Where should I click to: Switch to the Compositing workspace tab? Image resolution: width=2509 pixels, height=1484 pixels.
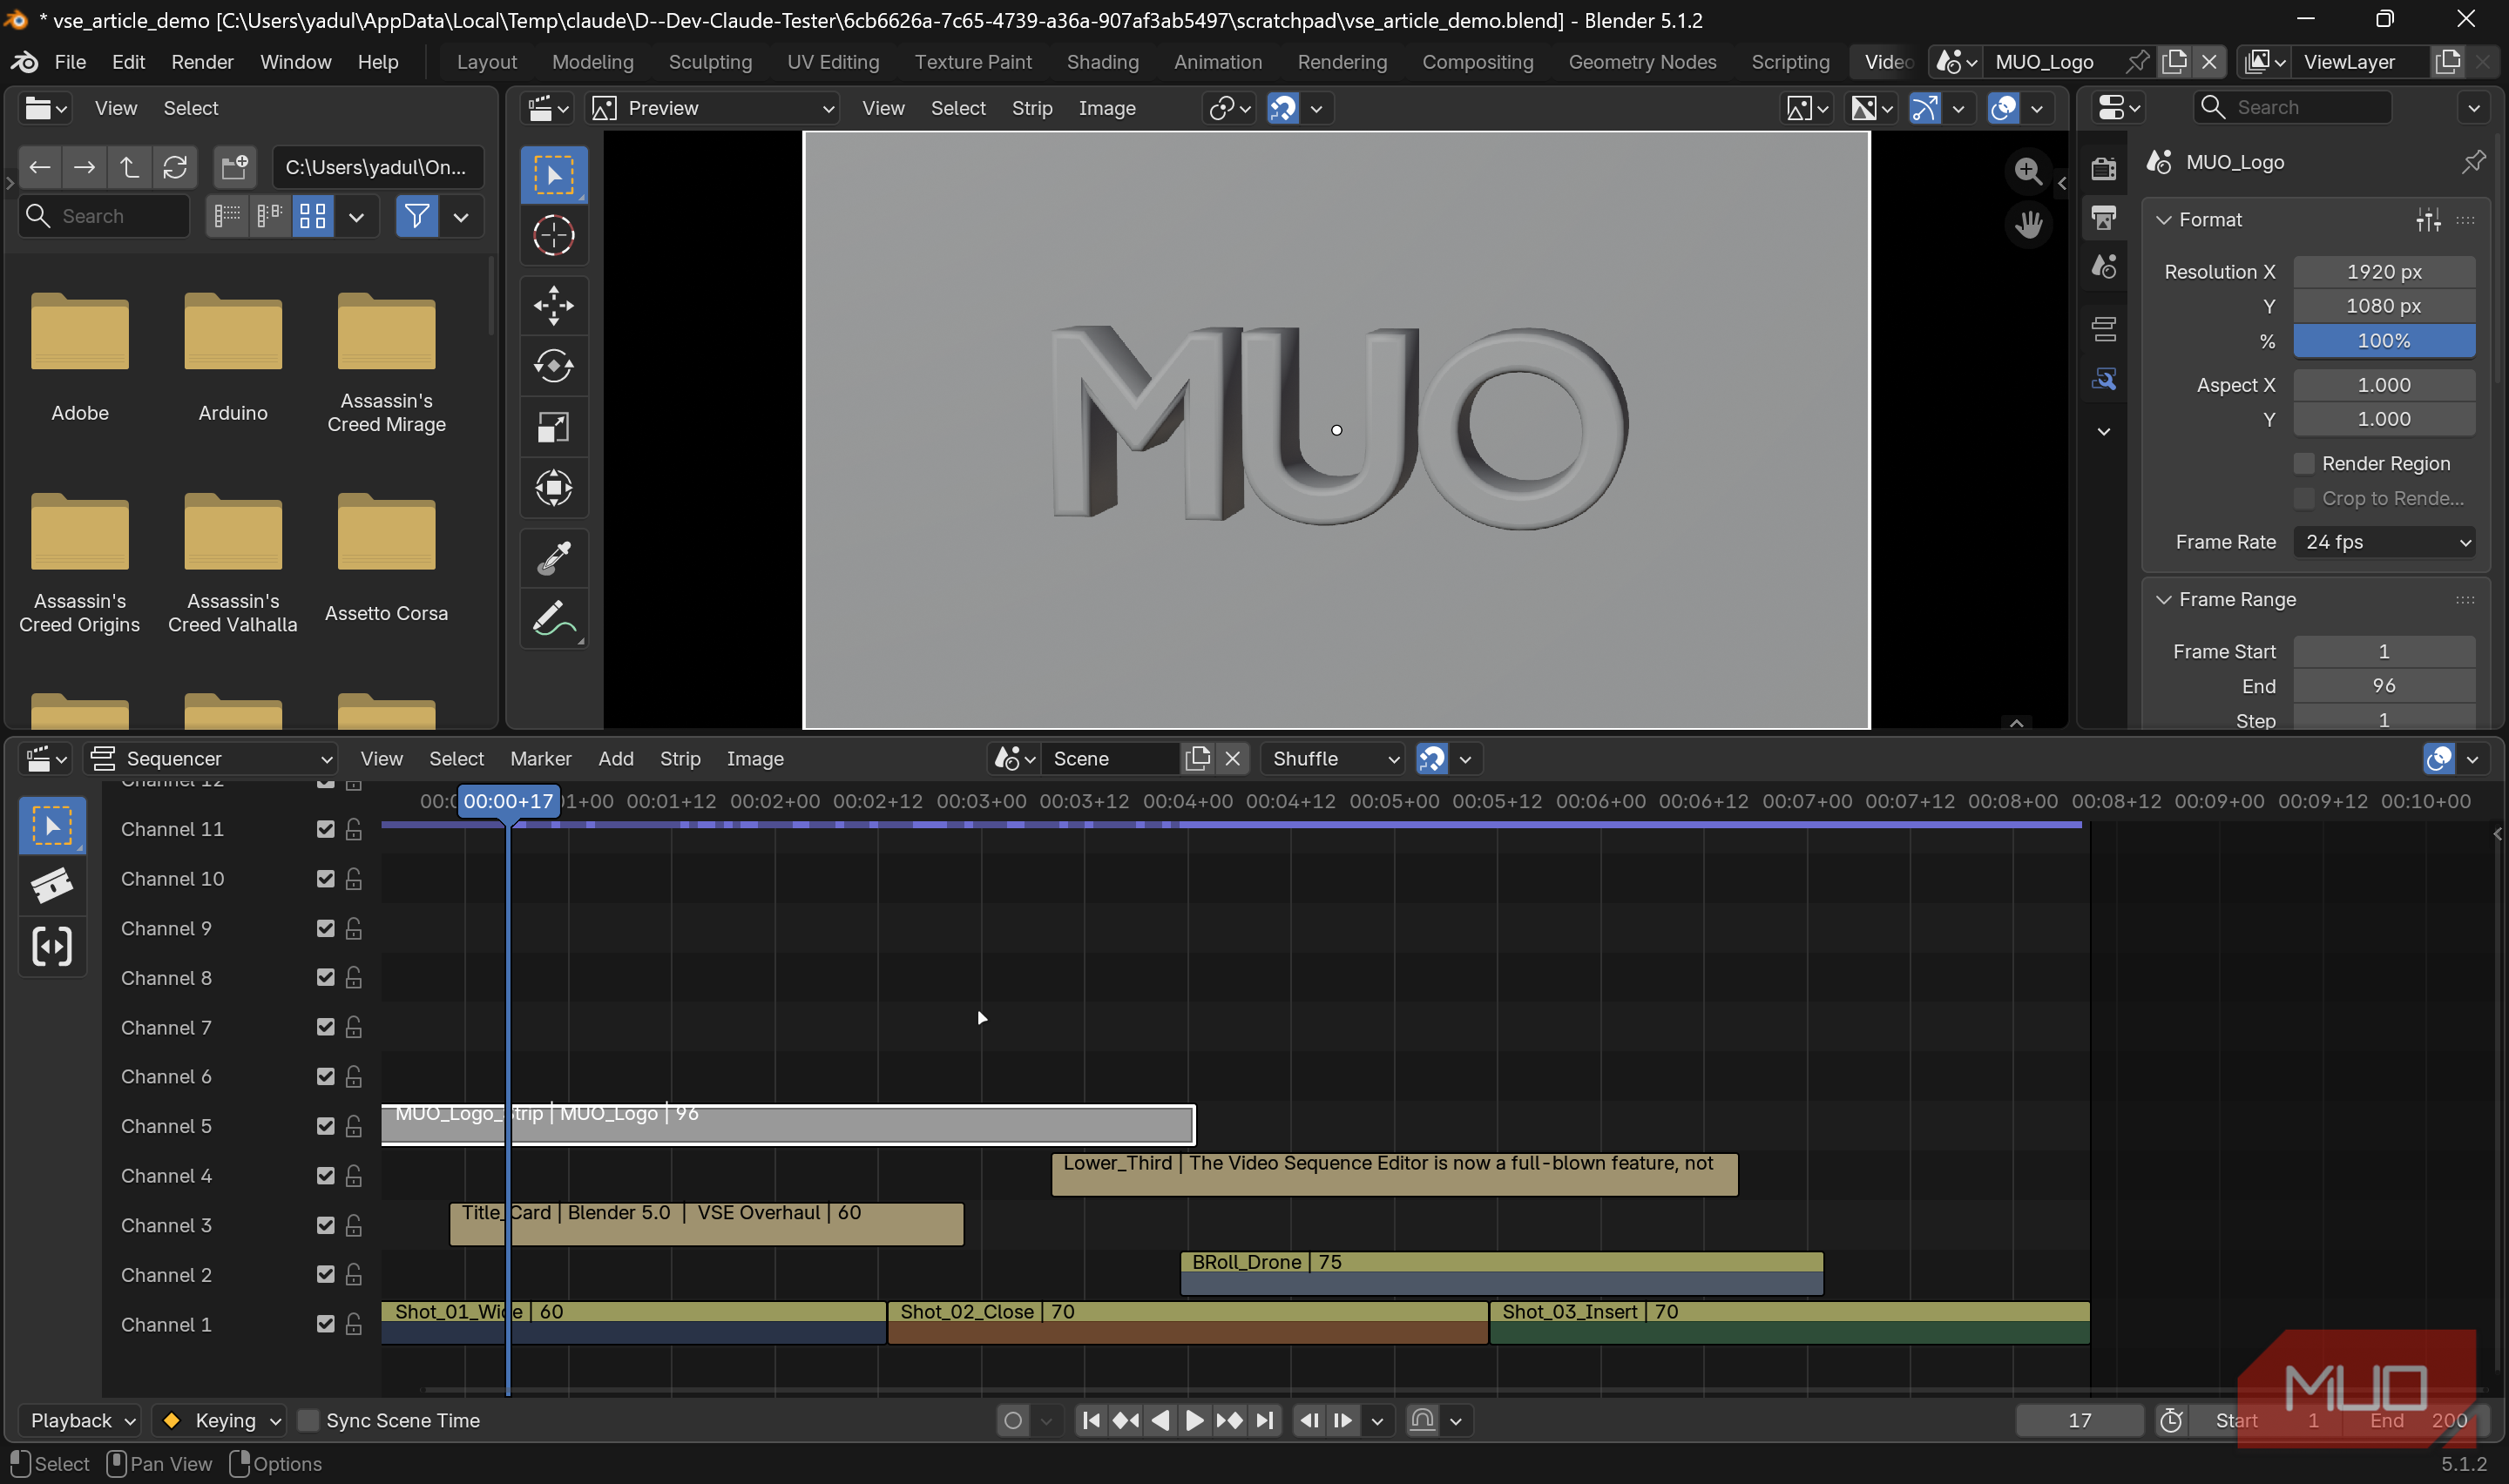coord(1477,62)
